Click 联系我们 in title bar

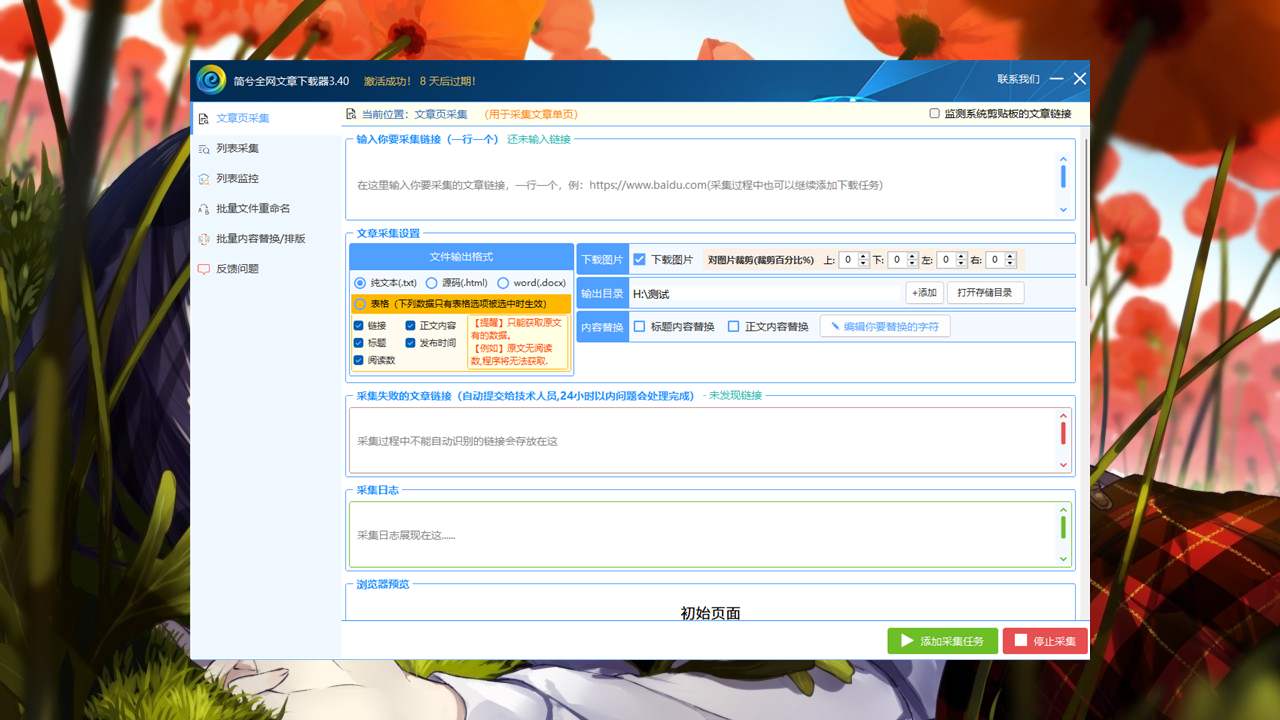click(x=1018, y=79)
